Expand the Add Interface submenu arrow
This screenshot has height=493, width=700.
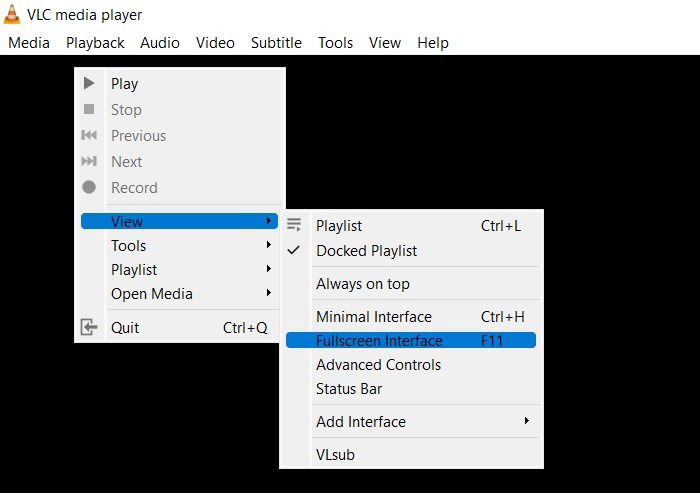pyautogui.click(x=527, y=421)
